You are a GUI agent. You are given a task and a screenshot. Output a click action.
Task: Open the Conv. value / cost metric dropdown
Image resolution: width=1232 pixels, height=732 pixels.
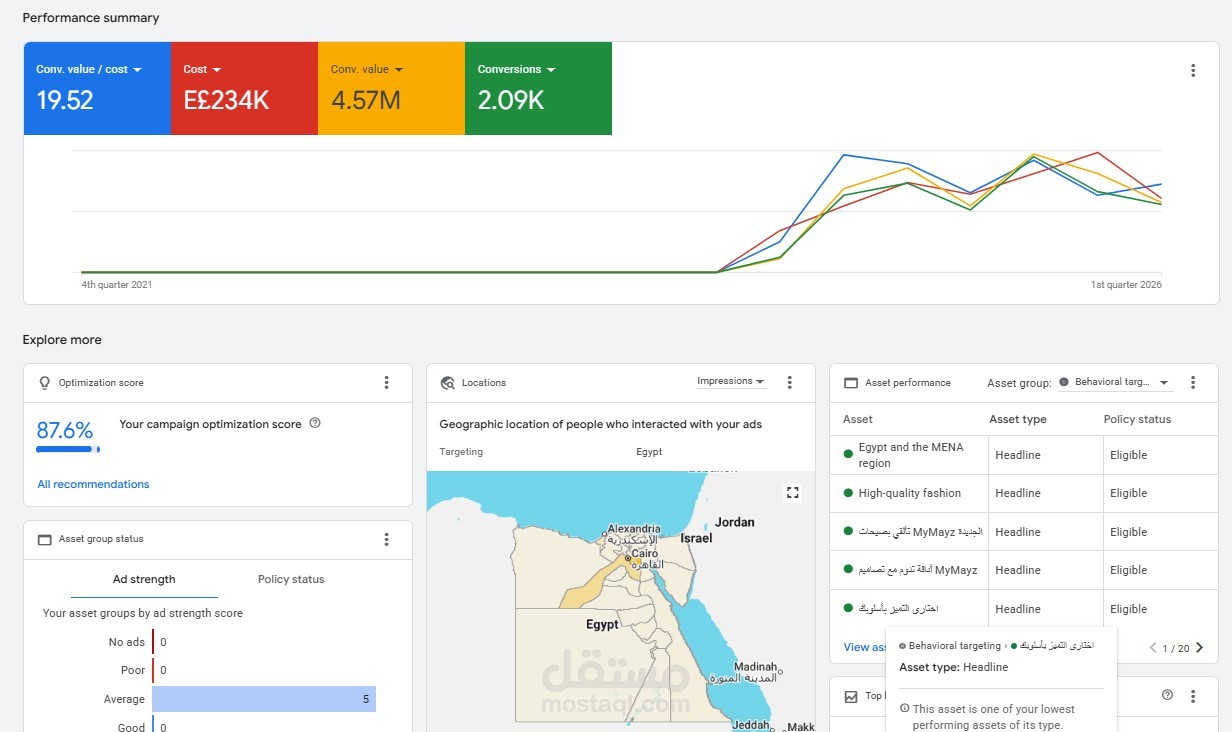137,70
